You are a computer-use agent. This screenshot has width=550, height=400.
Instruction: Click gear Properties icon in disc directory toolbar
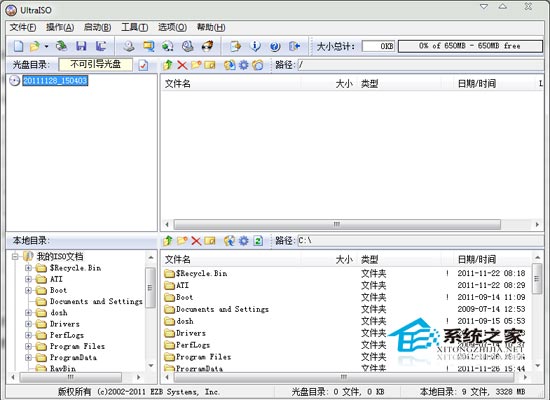click(243, 65)
